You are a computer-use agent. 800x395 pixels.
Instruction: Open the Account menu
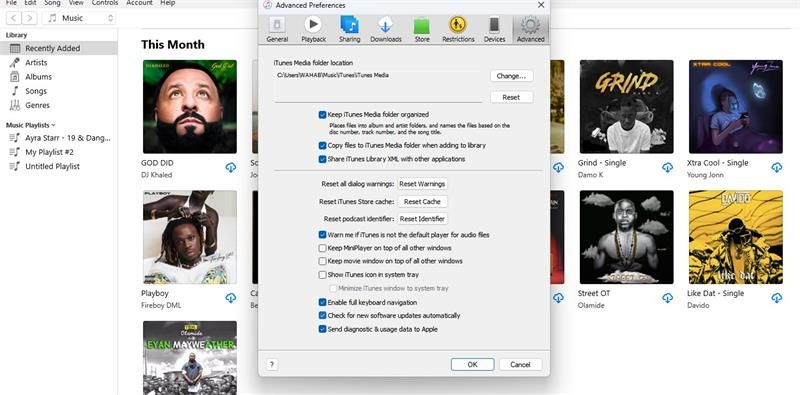[139, 3]
